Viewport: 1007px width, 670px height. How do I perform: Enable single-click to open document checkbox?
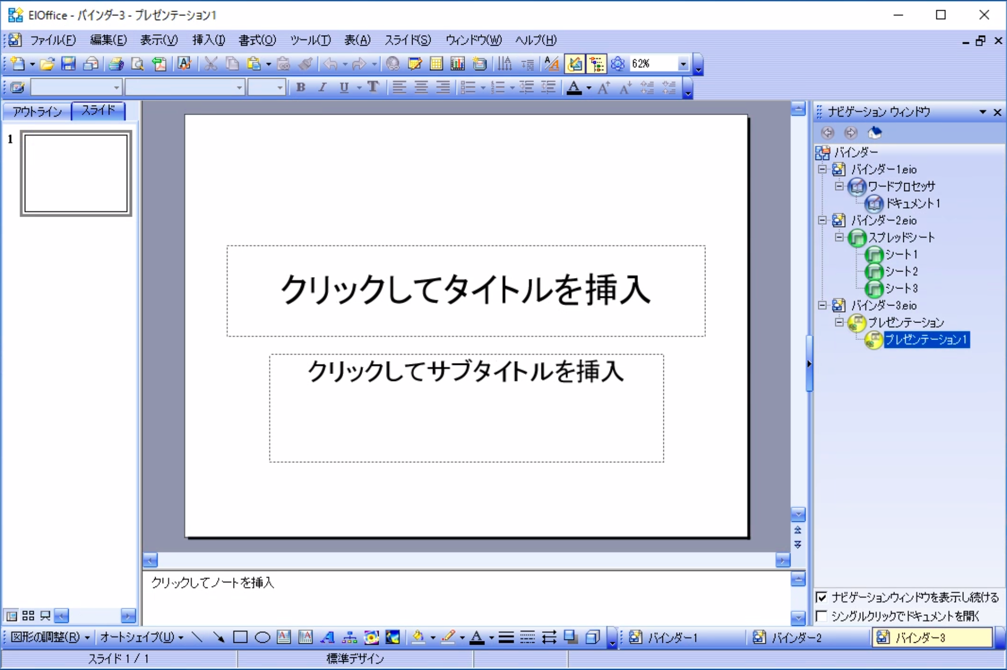tap(821, 616)
